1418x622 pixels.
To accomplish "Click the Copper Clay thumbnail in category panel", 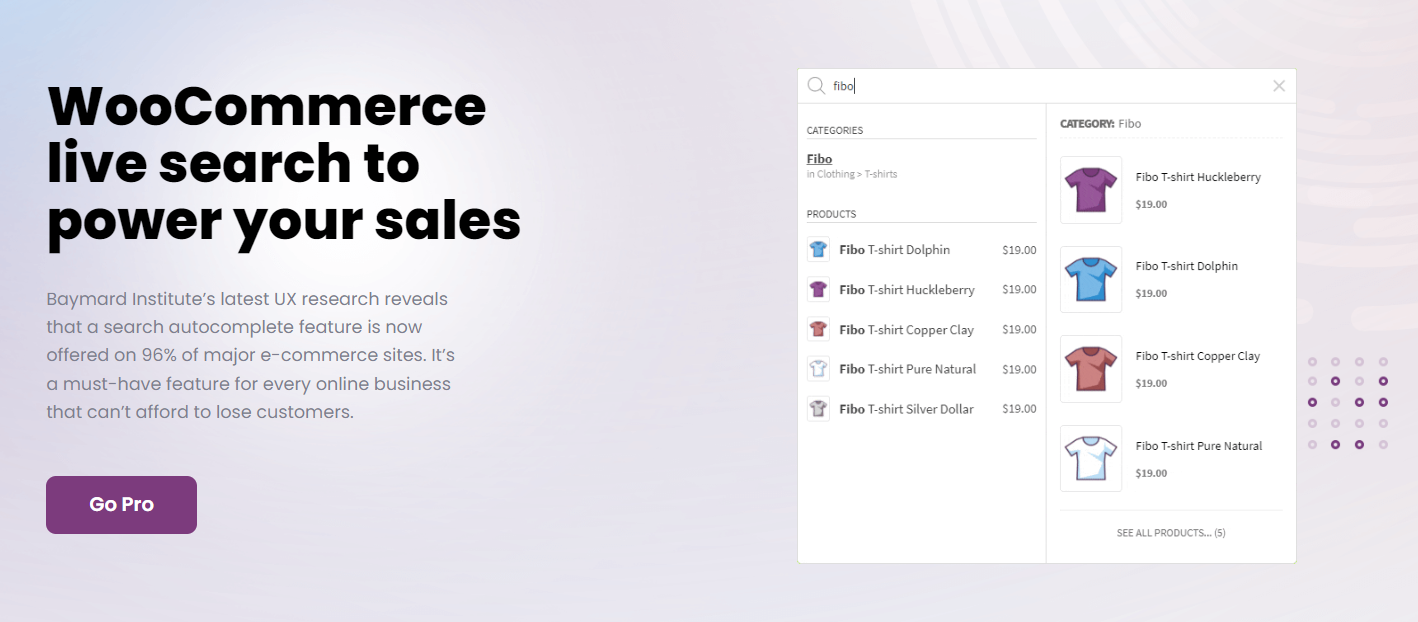I will click(x=1091, y=369).
